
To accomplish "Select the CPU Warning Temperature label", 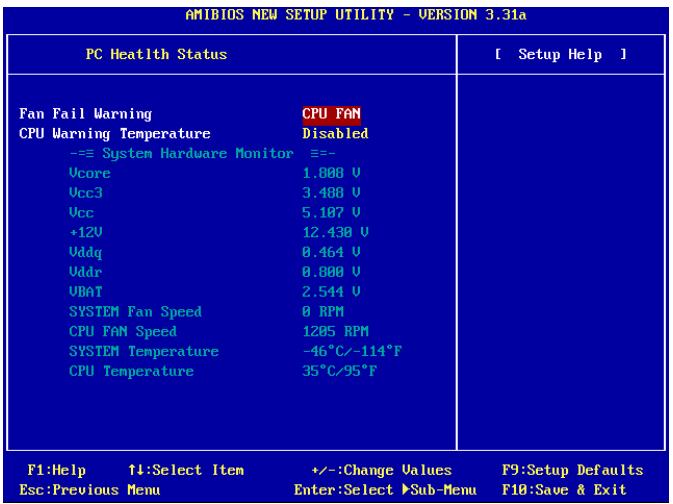I will [x=115, y=134].
